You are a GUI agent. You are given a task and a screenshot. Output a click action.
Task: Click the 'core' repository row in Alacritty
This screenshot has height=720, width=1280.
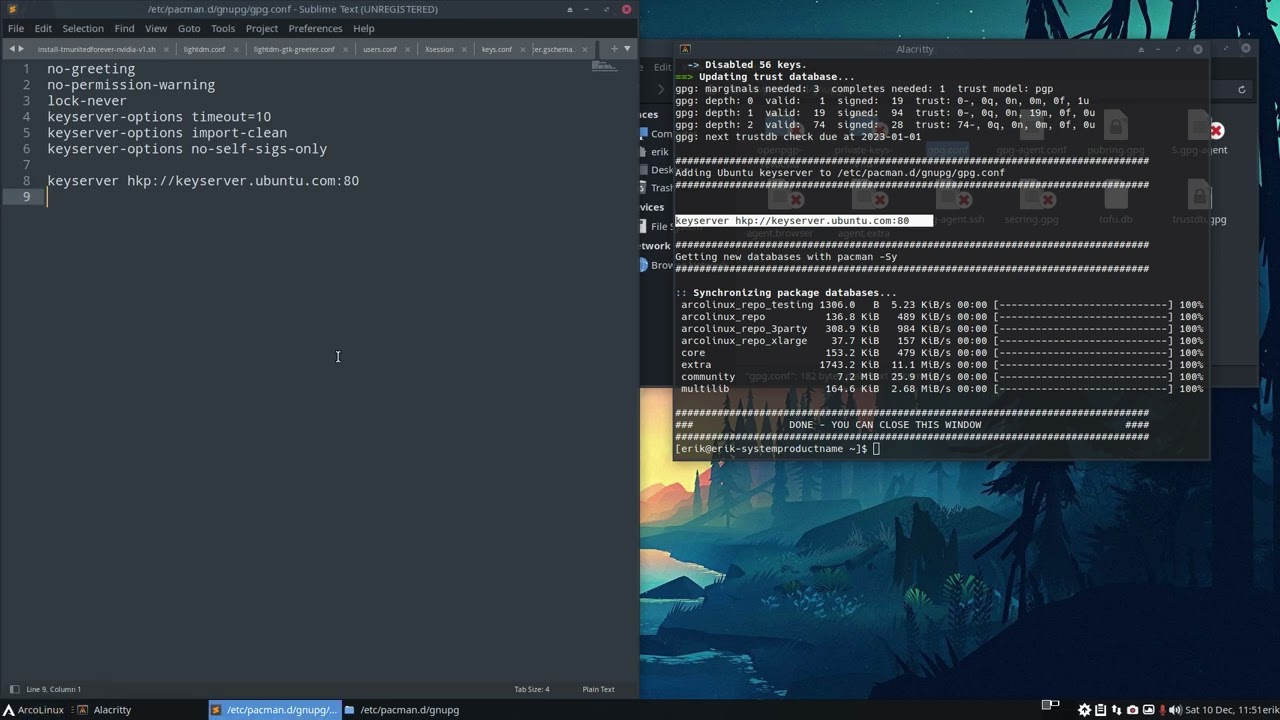(941, 353)
